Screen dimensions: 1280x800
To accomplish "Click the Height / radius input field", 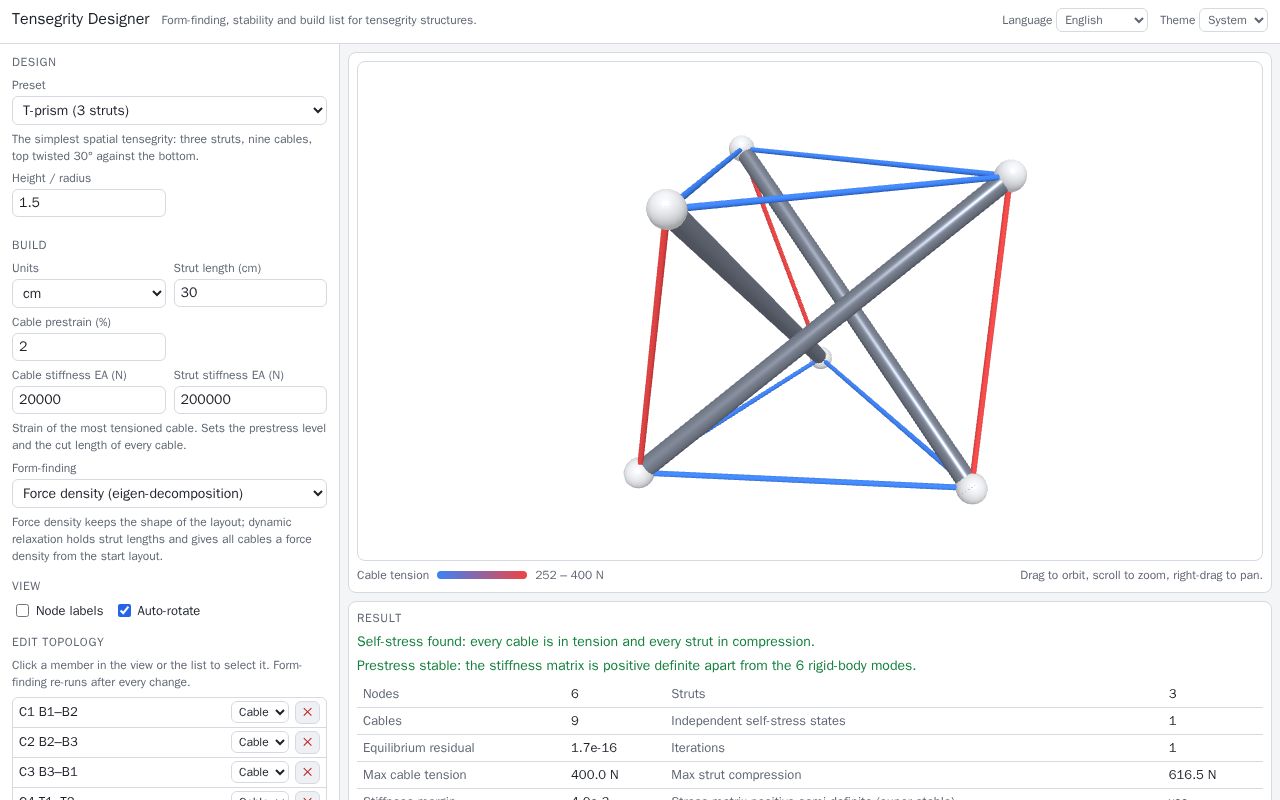I will click(x=89, y=203).
